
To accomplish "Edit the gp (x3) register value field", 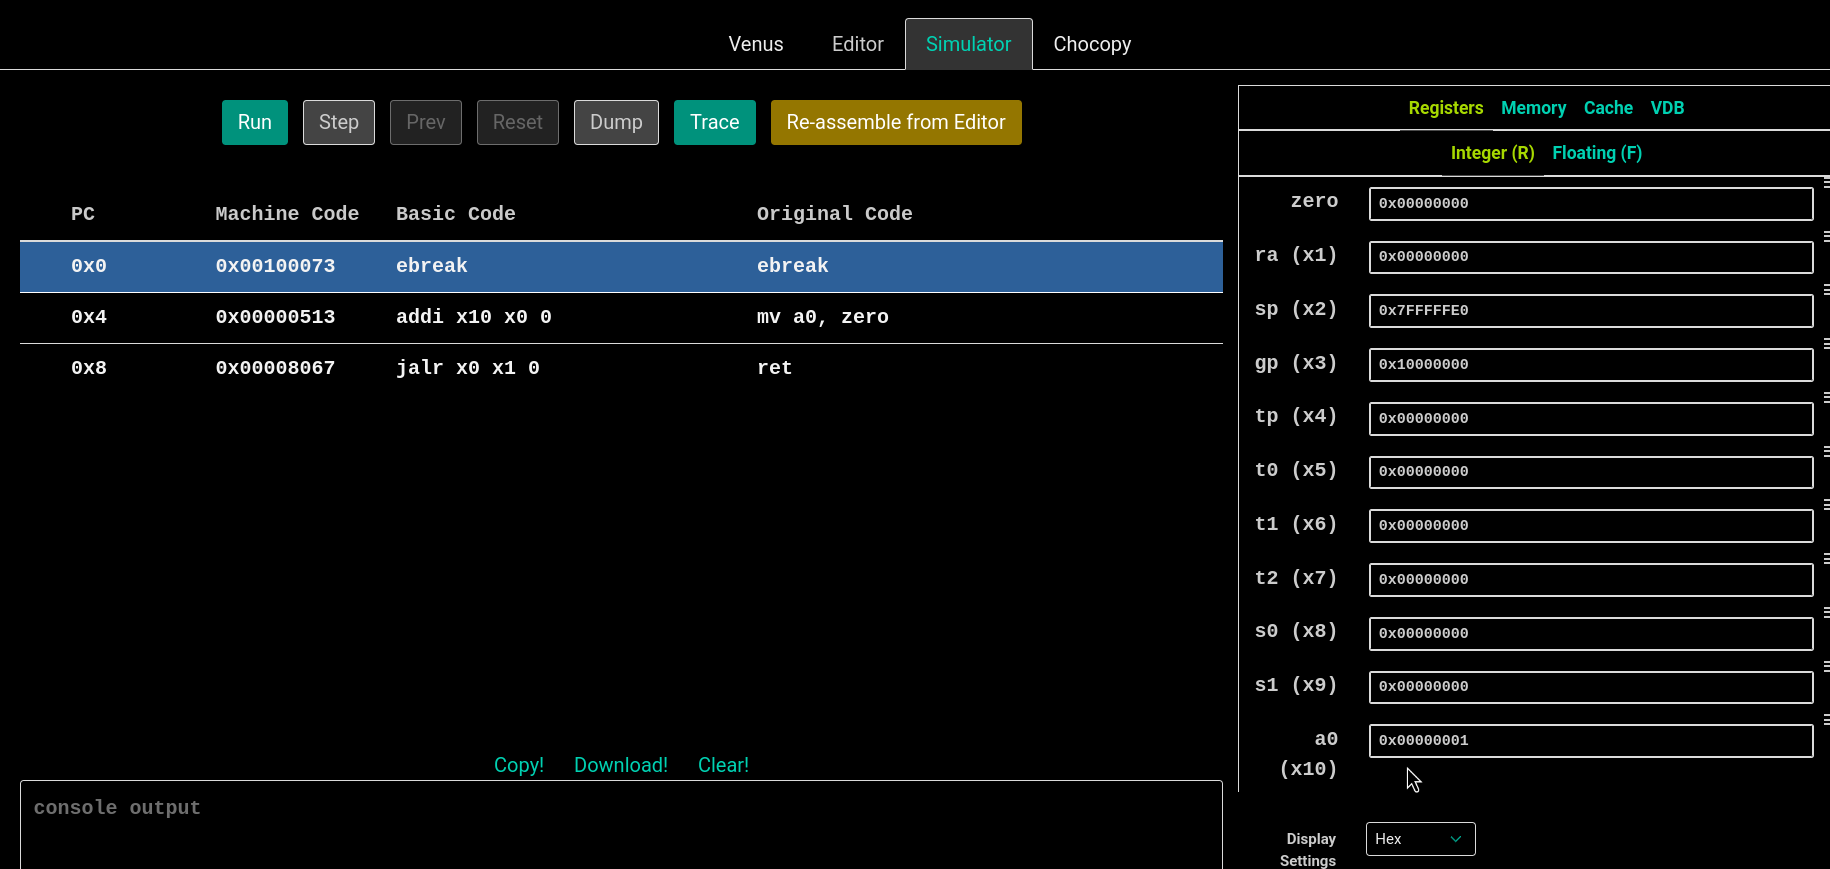I will pyautogui.click(x=1590, y=365).
